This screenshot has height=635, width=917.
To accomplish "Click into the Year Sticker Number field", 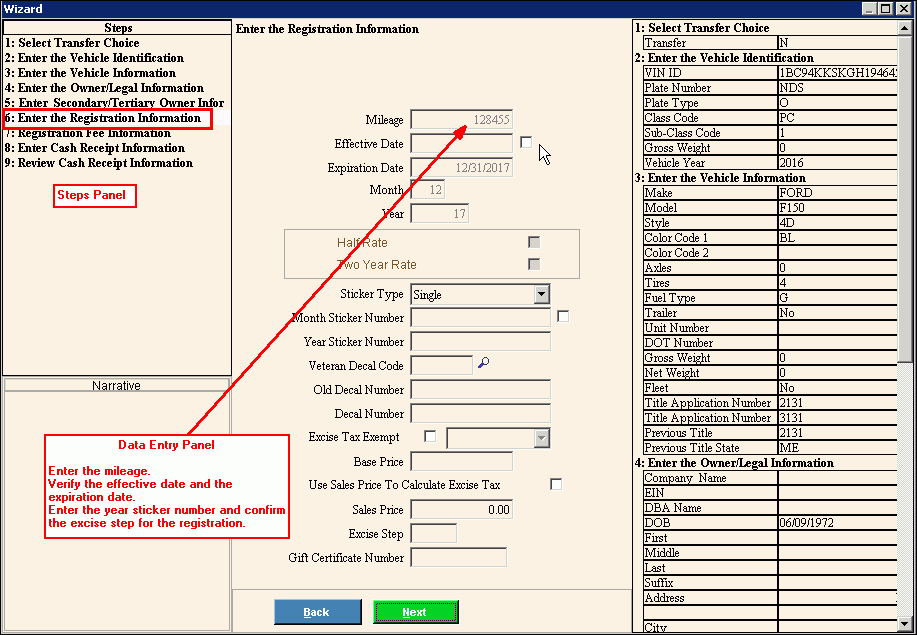I will (480, 342).
